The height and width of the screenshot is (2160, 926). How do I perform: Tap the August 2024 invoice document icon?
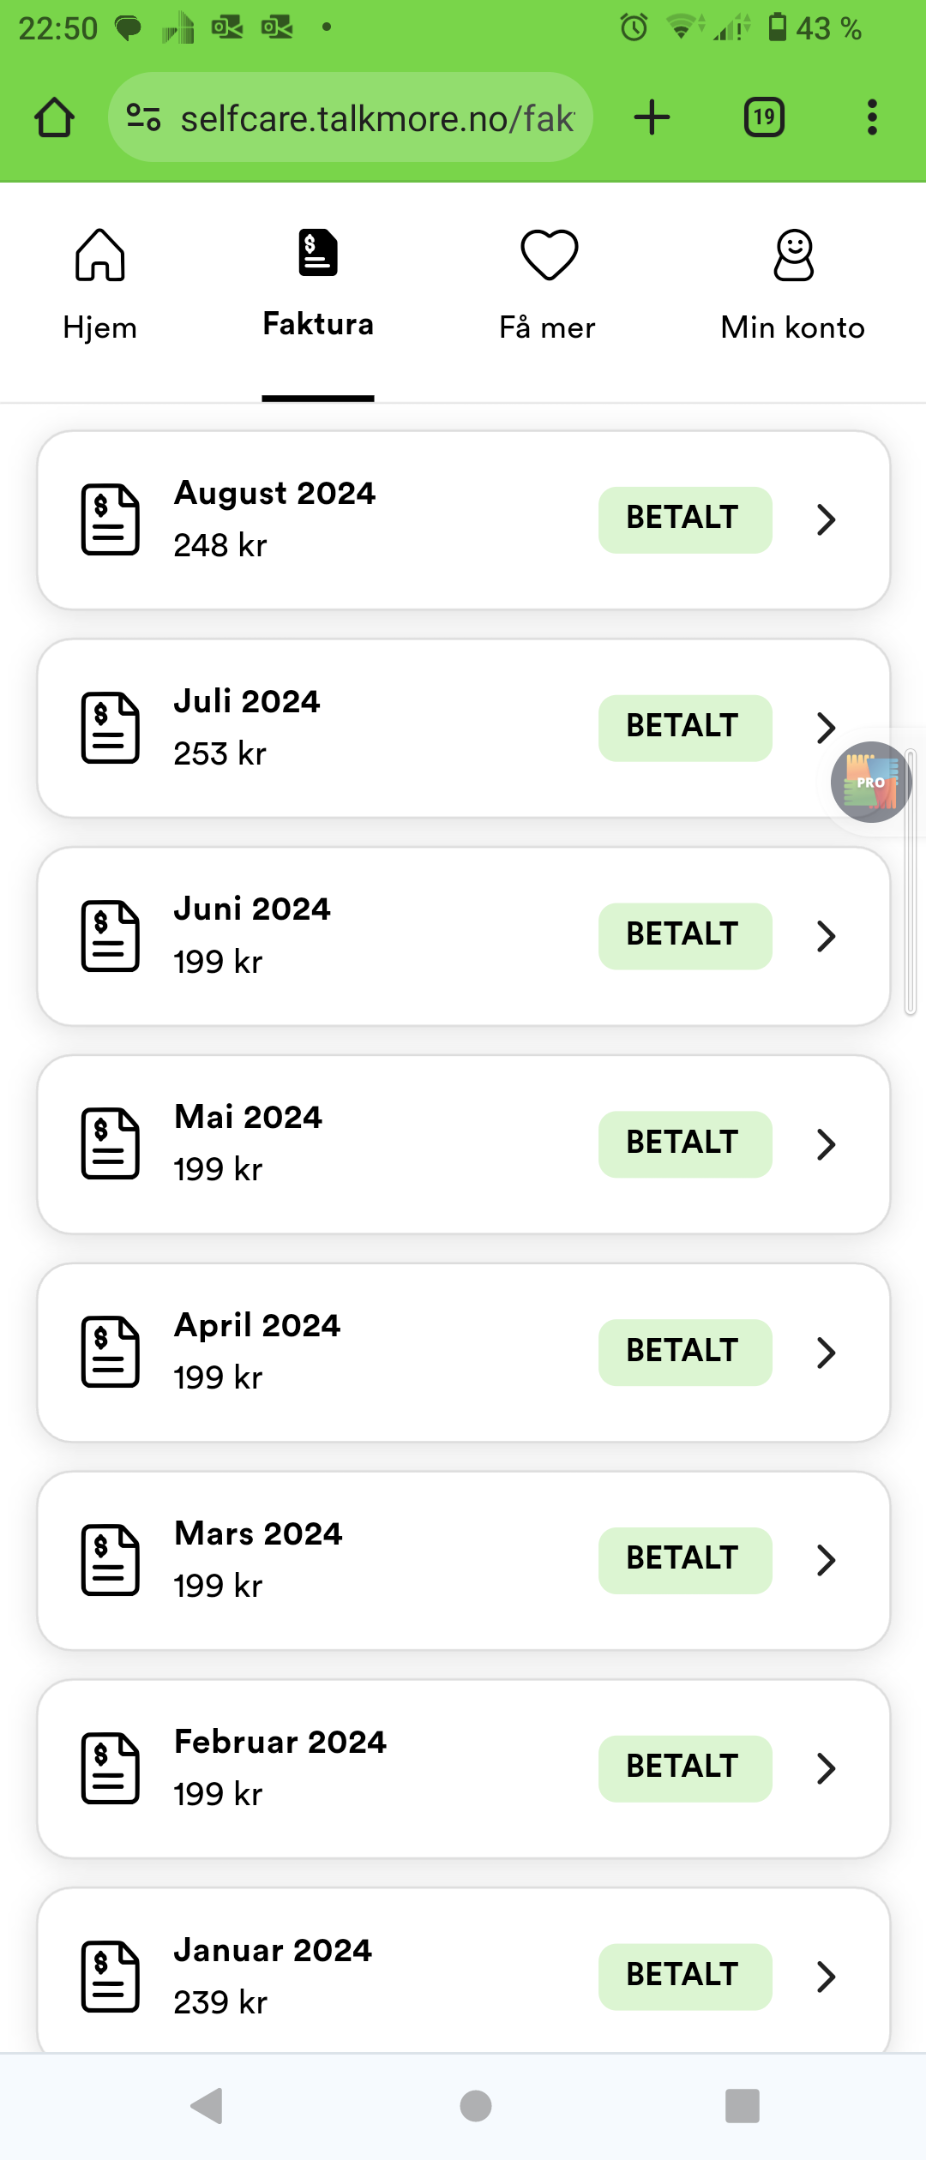tap(110, 520)
